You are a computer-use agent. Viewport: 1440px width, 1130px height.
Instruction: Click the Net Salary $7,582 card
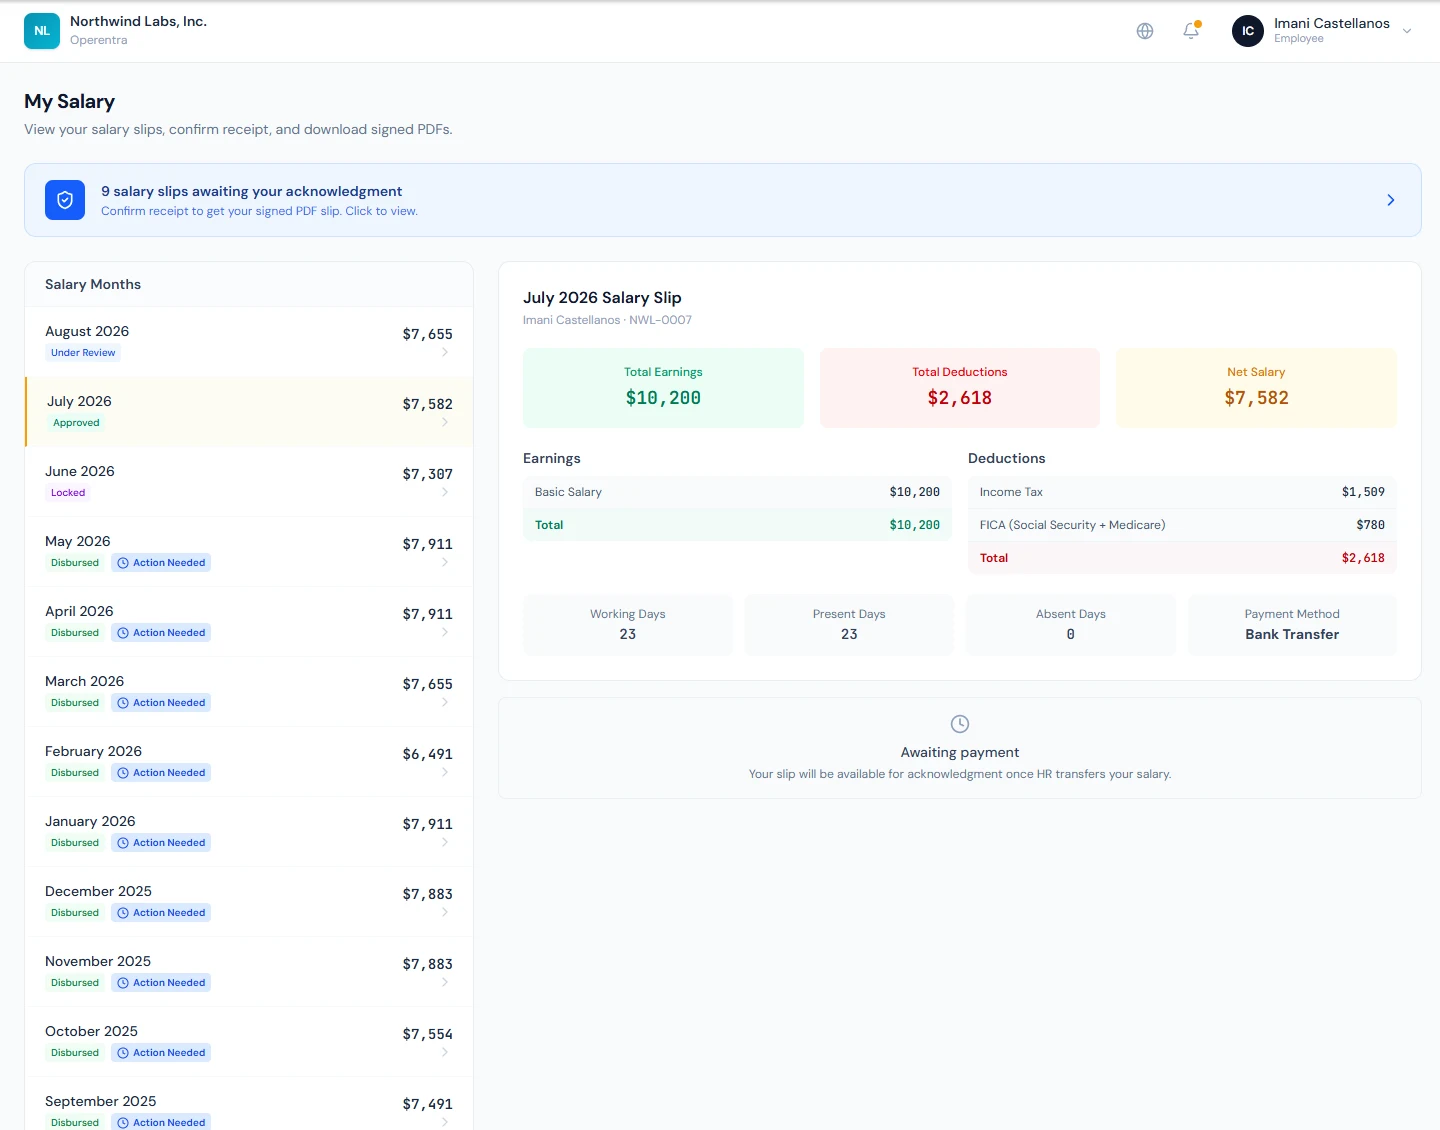[x=1256, y=388]
